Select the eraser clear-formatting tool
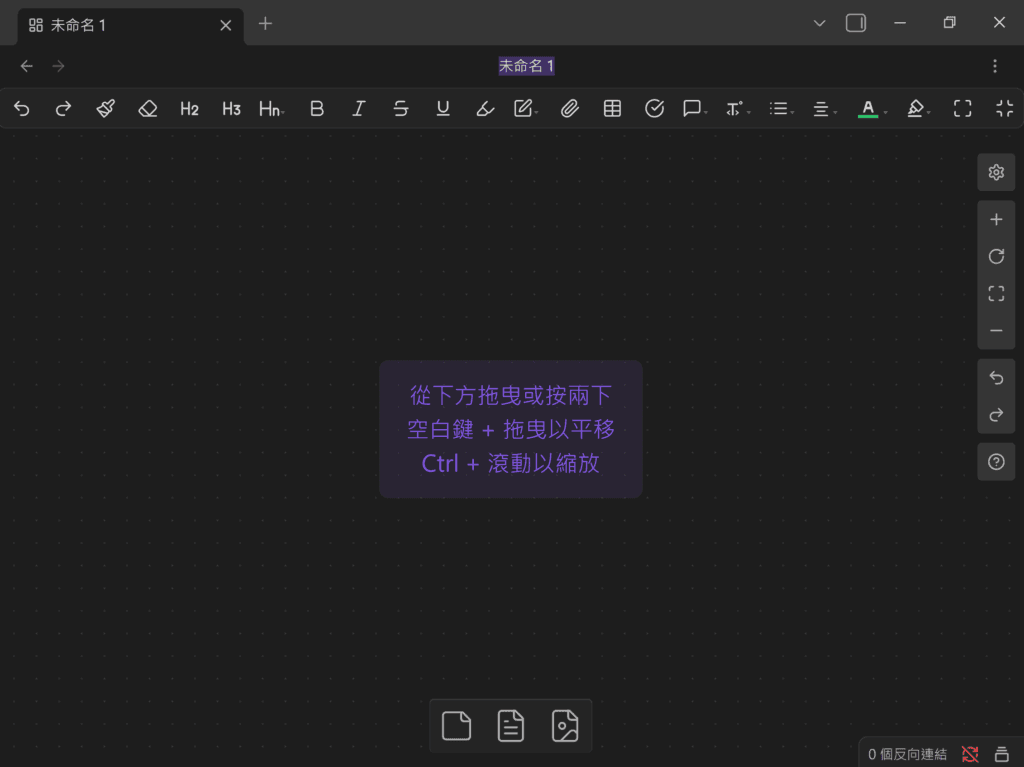 pyautogui.click(x=148, y=109)
